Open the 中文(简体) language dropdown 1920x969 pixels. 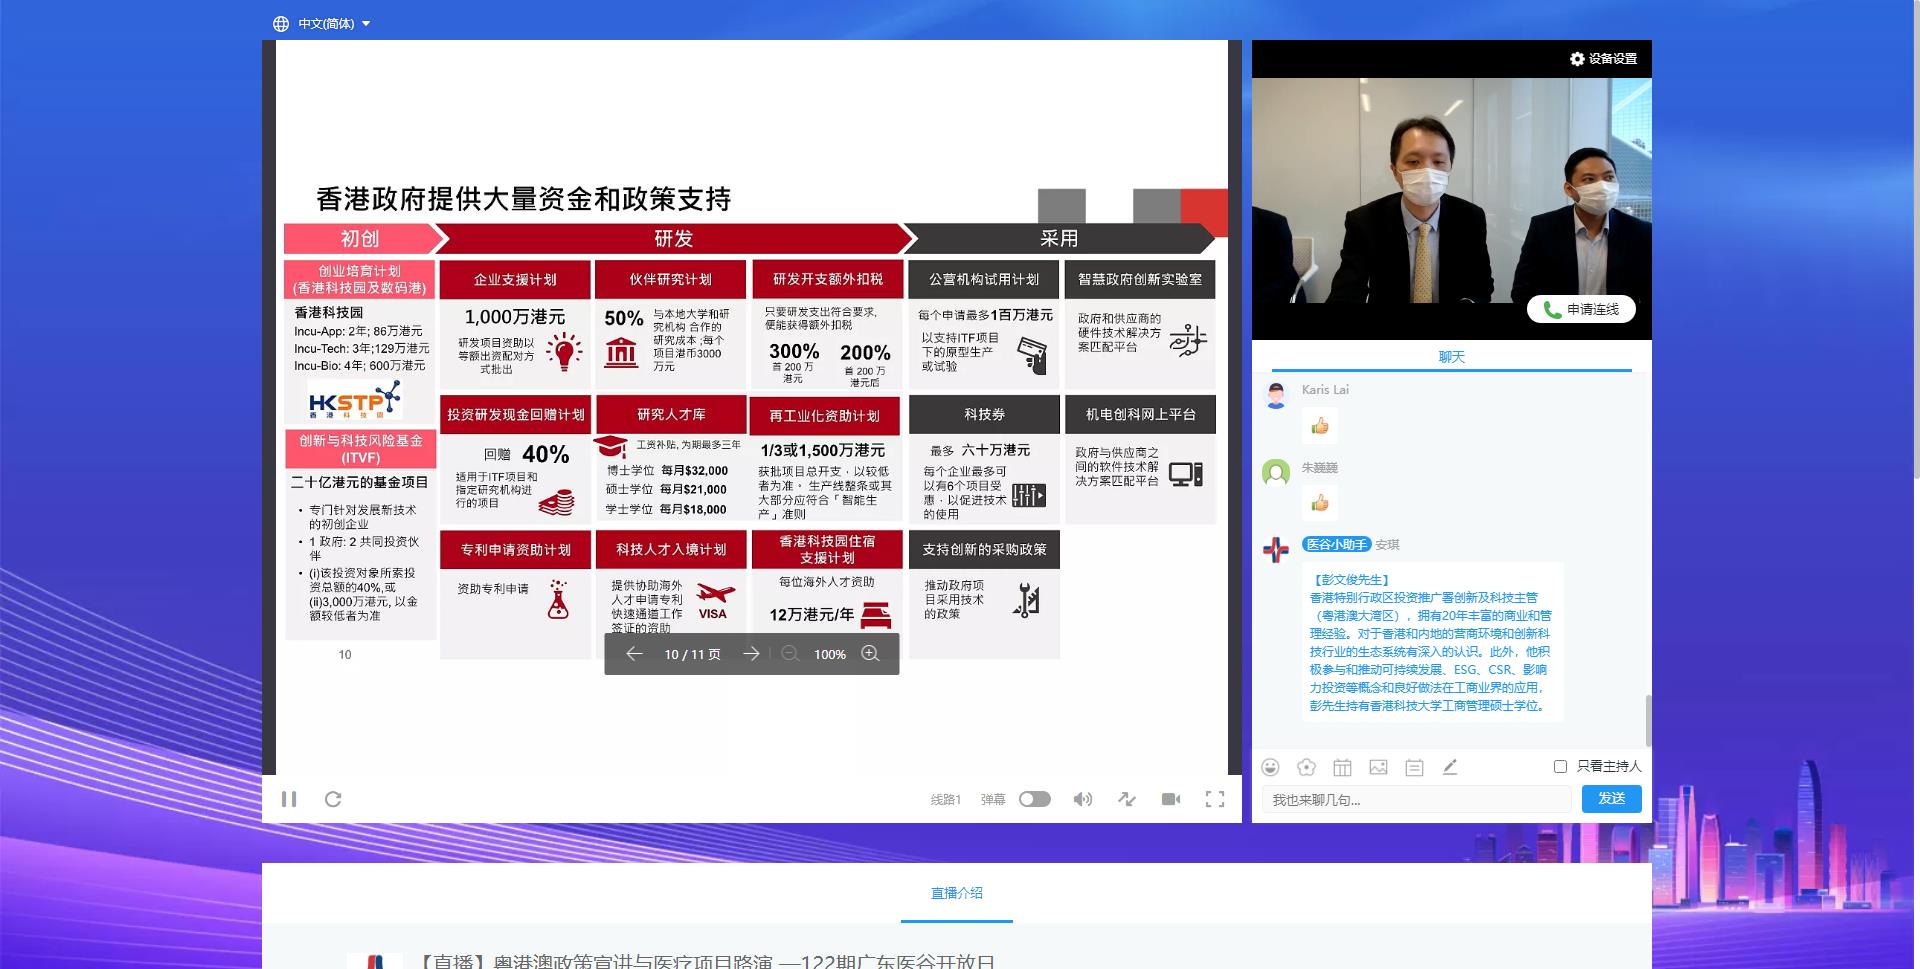[321, 24]
